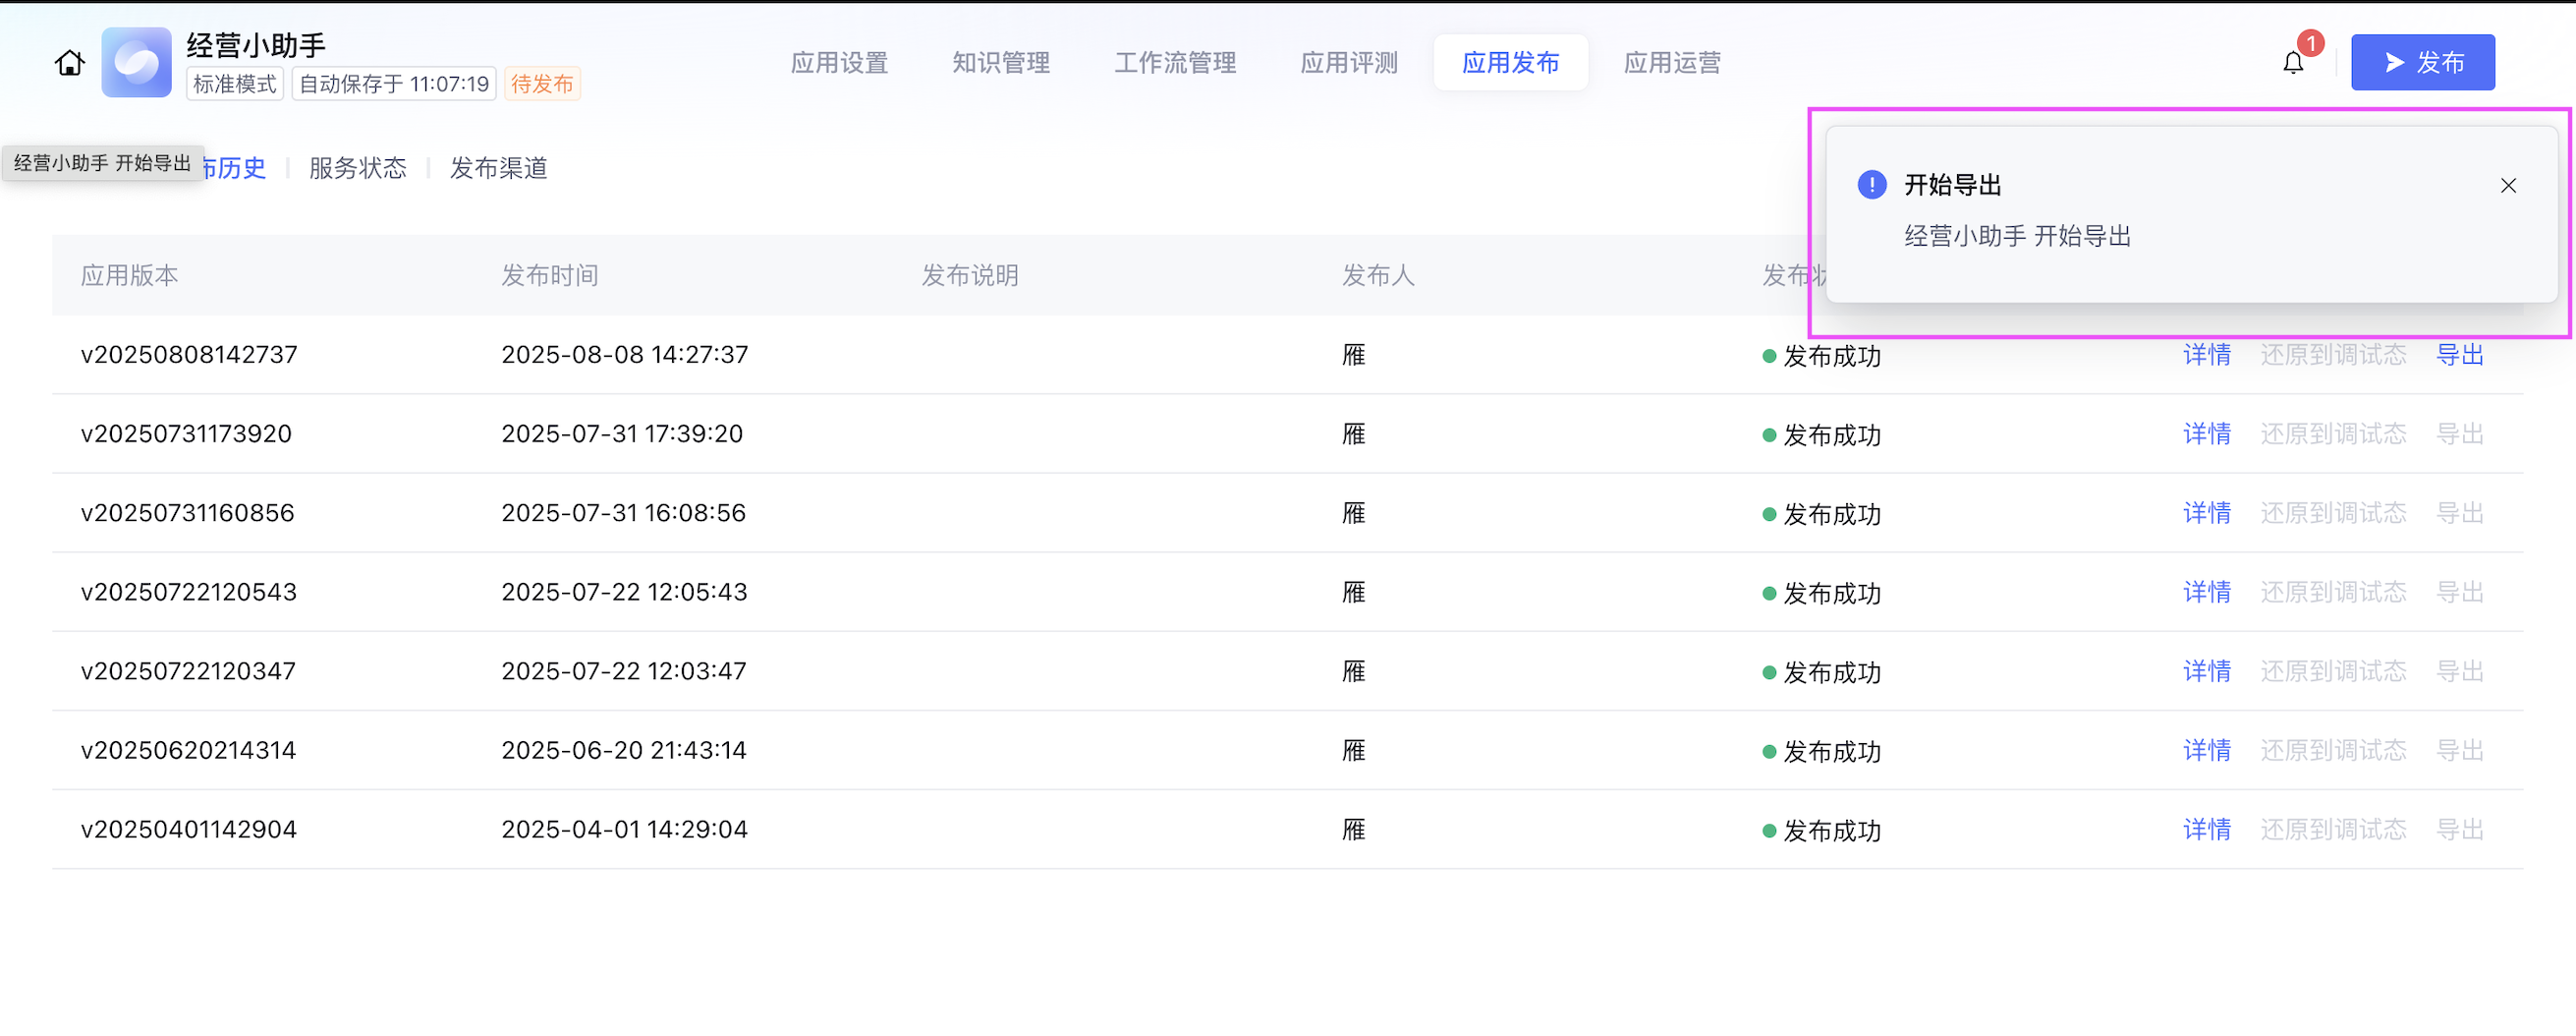
Task: Click publish time 2025-07-22 12:03:47
Action: pos(624,671)
